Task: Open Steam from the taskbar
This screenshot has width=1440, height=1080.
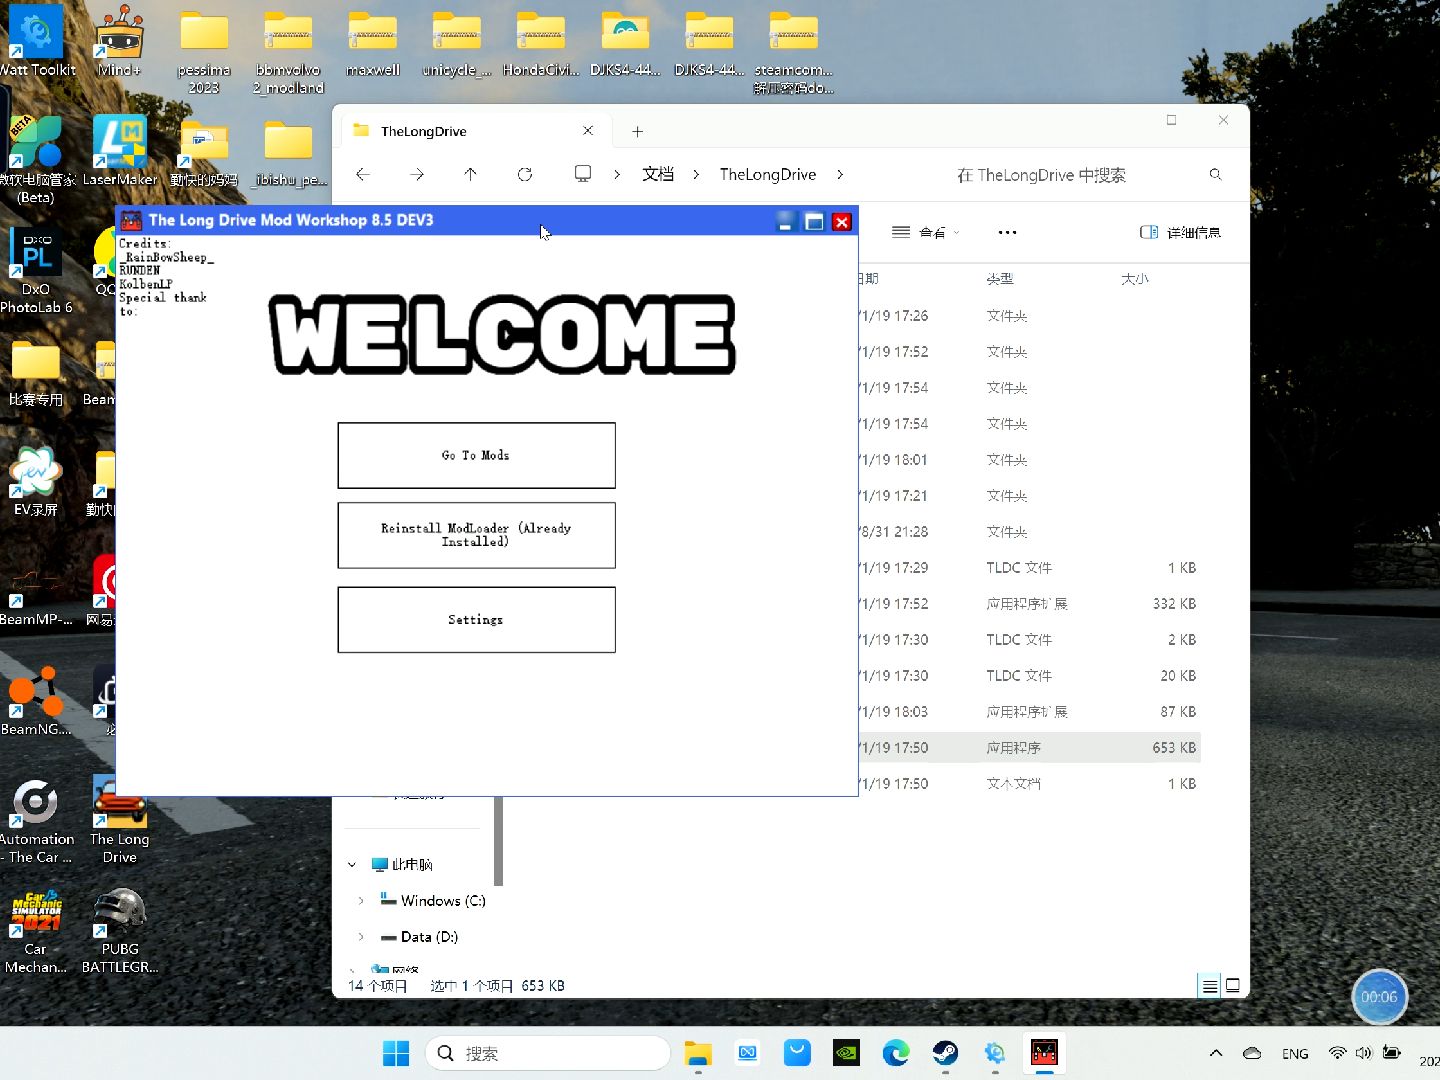Action: coord(945,1053)
